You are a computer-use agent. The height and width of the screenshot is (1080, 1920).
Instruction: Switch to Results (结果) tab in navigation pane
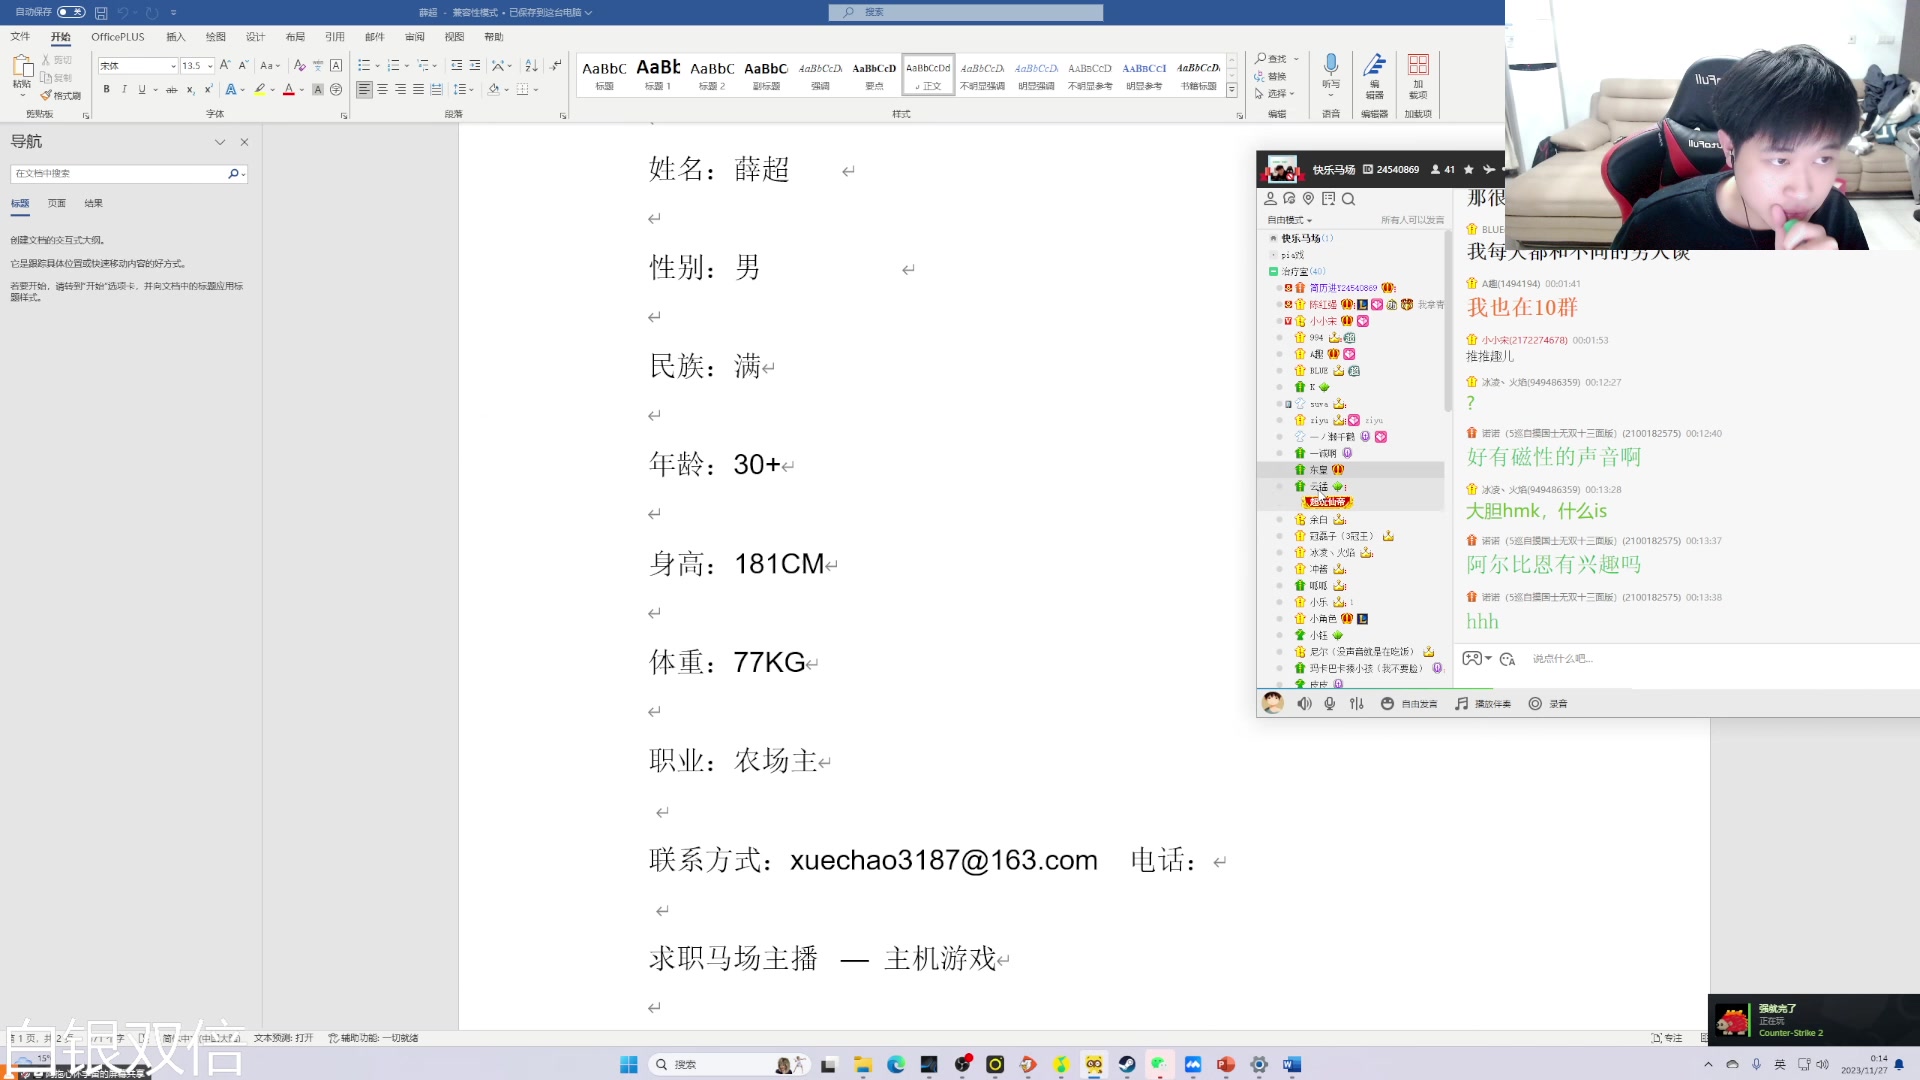(93, 203)
